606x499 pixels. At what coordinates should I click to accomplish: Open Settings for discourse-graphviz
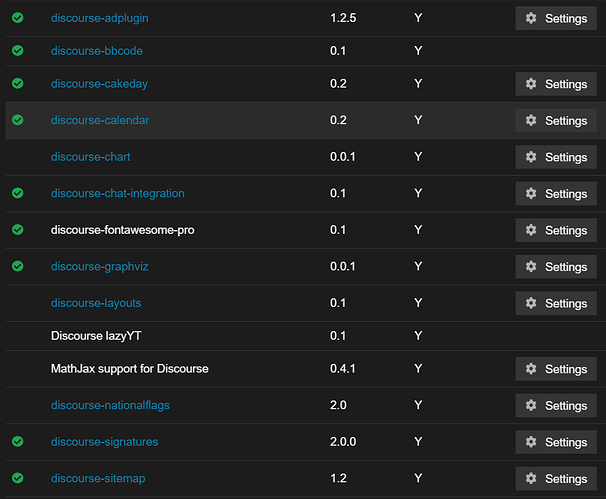[556, 267]
